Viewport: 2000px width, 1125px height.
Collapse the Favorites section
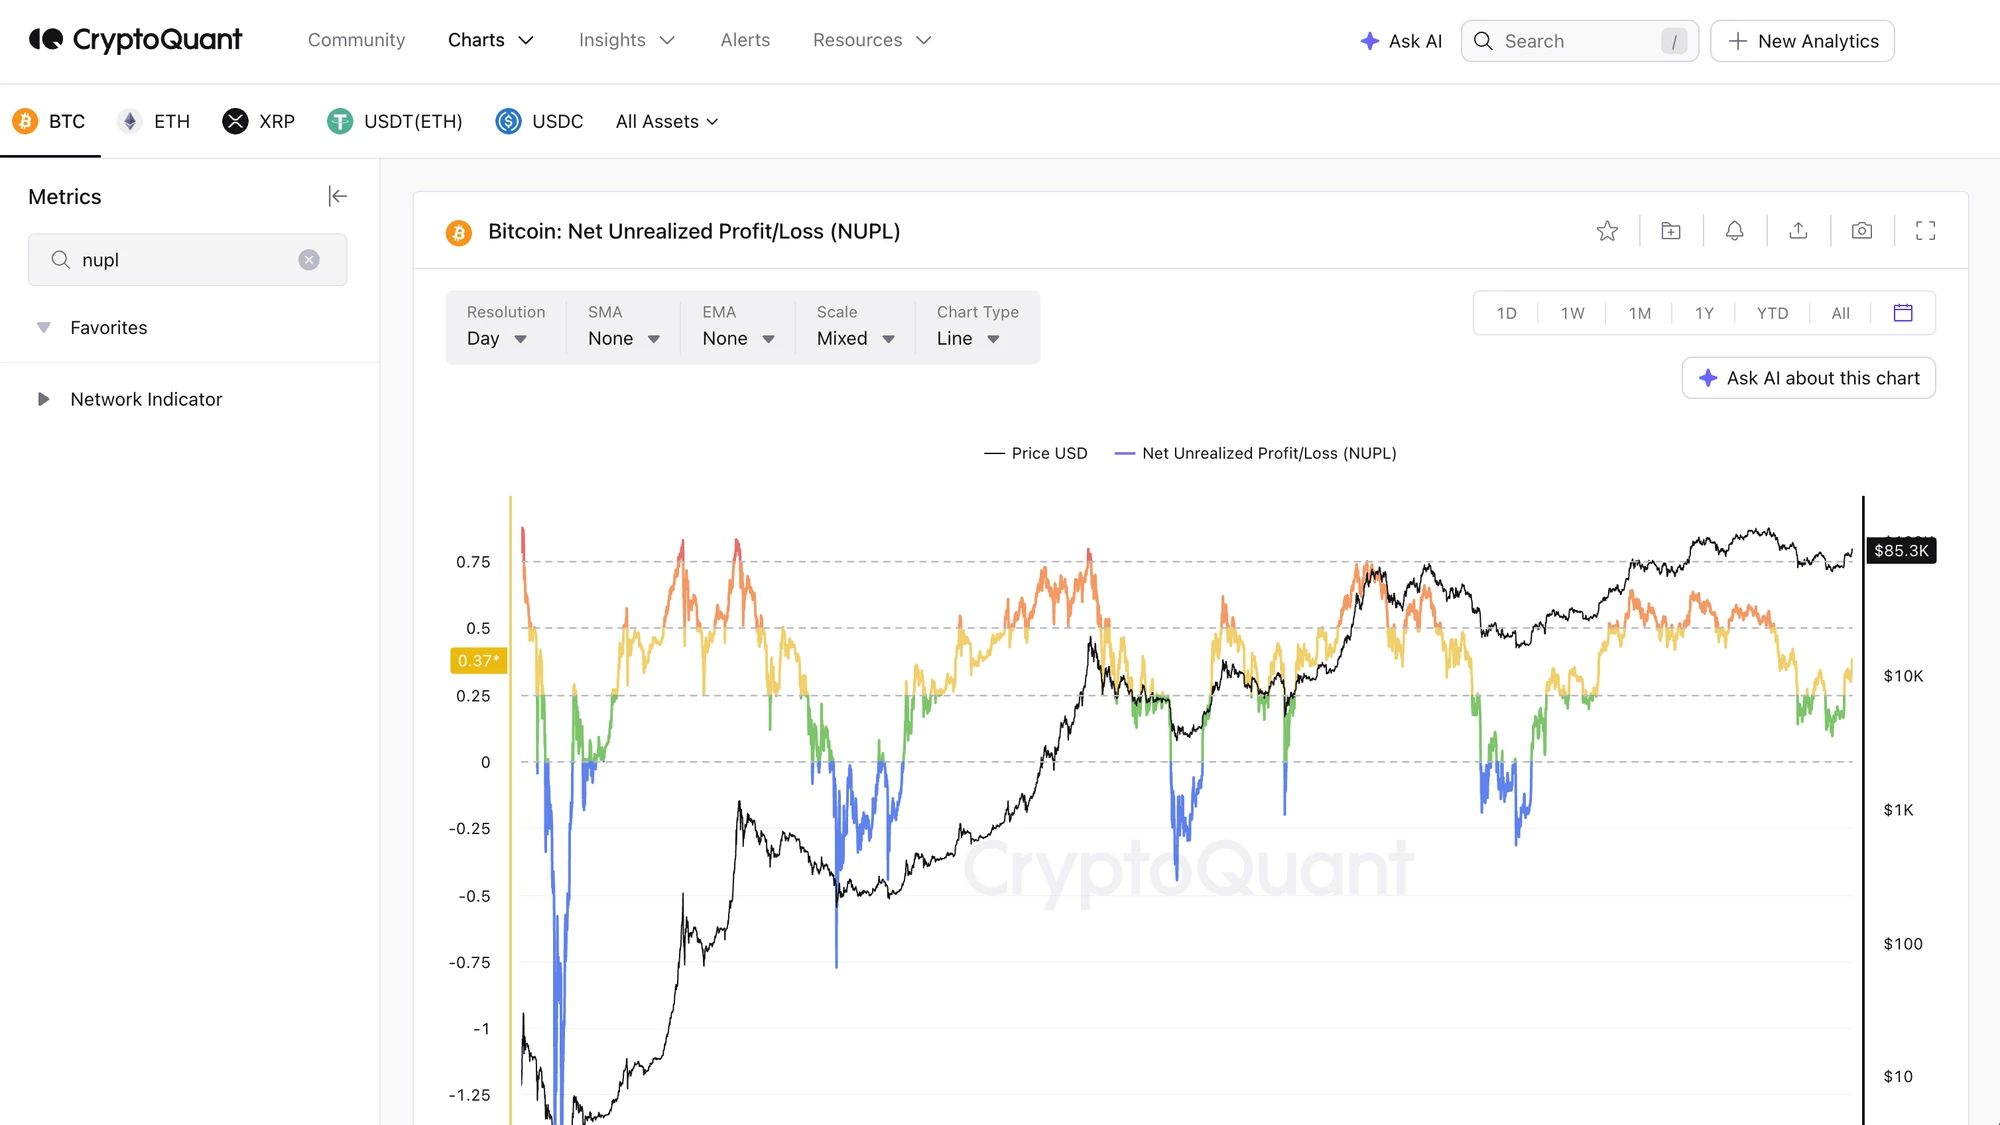tap(44, 328)
